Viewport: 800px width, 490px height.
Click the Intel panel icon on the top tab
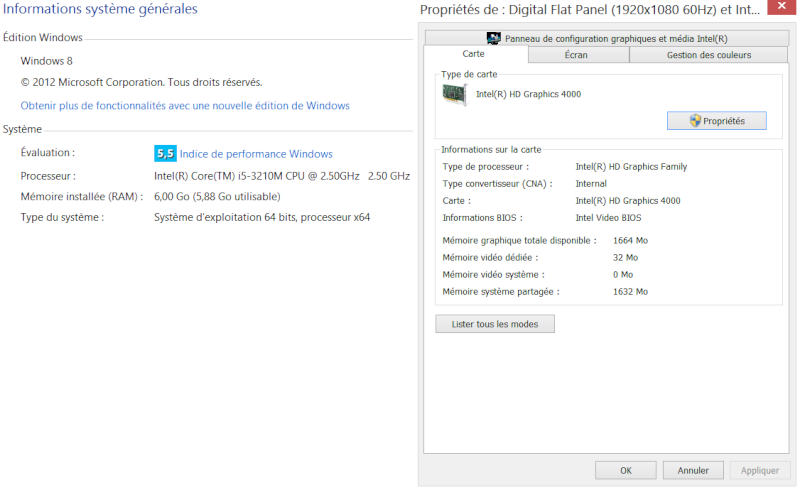[x=493, y=38]
